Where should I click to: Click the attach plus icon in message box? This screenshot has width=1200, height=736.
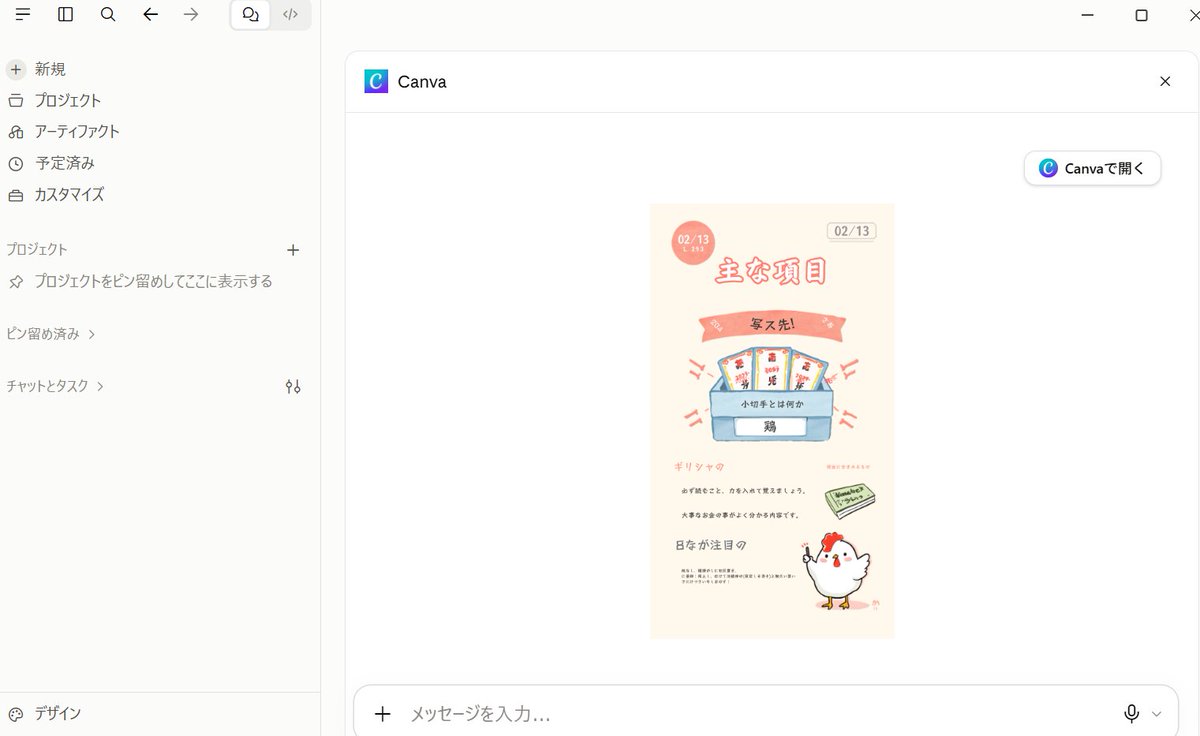[382, 714]
